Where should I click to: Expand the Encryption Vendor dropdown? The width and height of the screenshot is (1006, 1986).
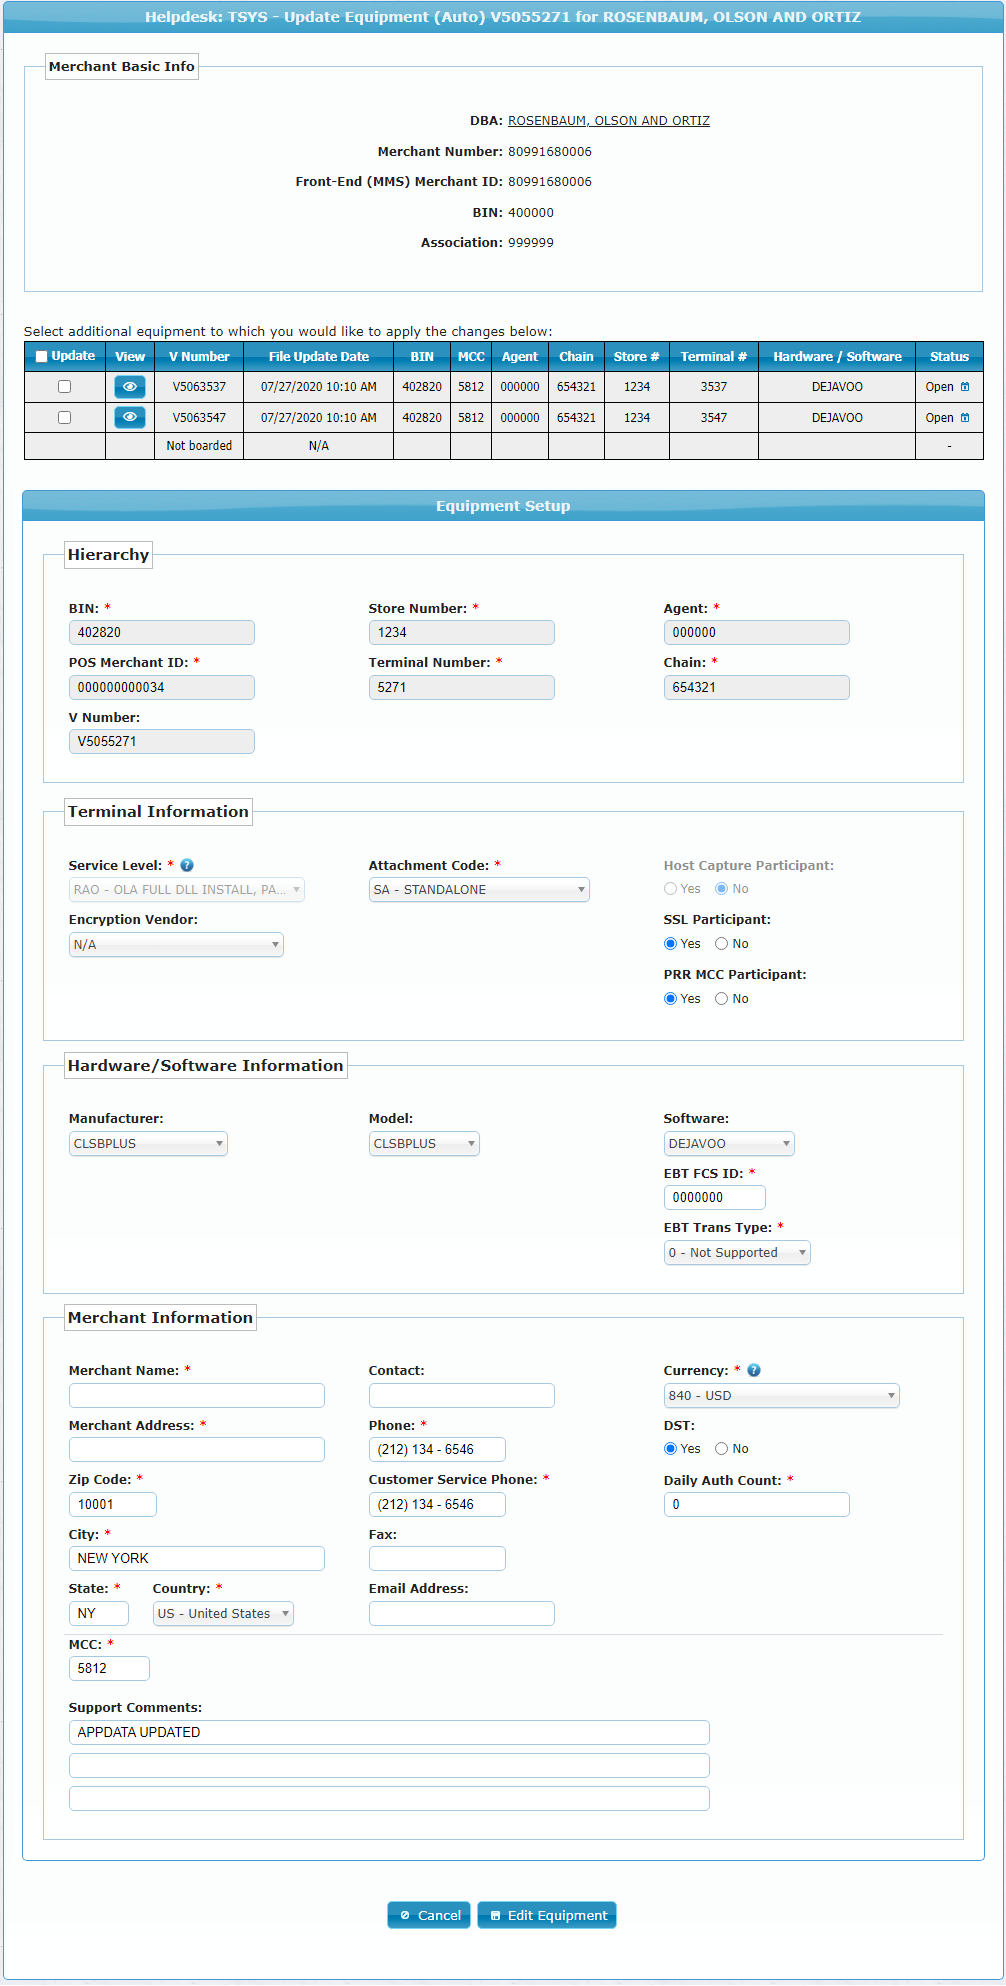[x=176, y=945]
